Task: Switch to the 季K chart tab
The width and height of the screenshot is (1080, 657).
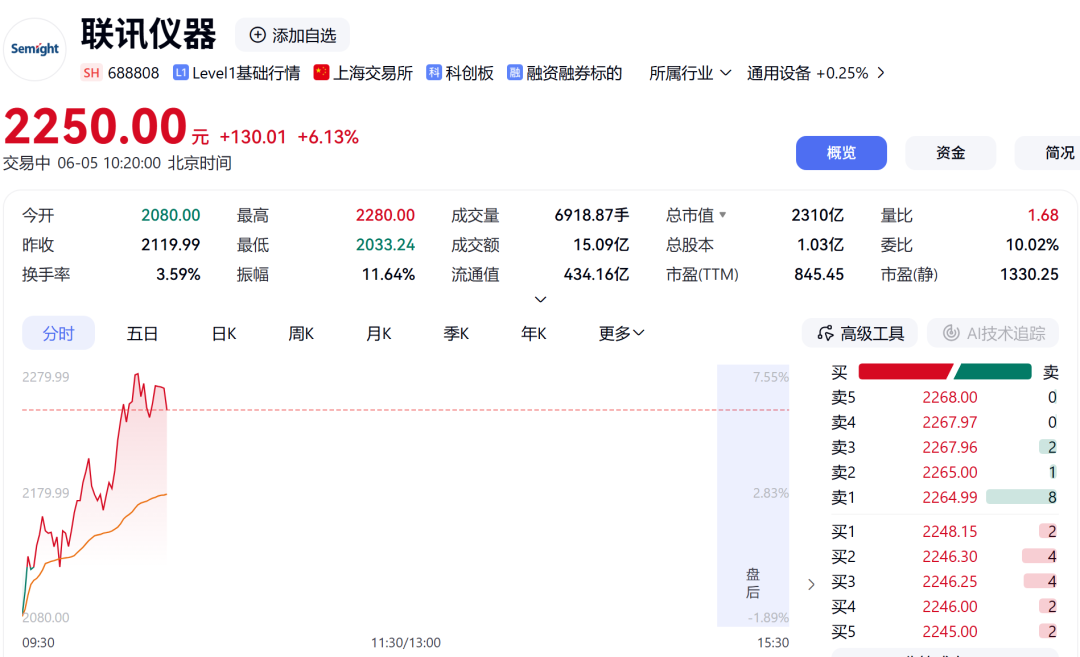Action: point(456,333)
